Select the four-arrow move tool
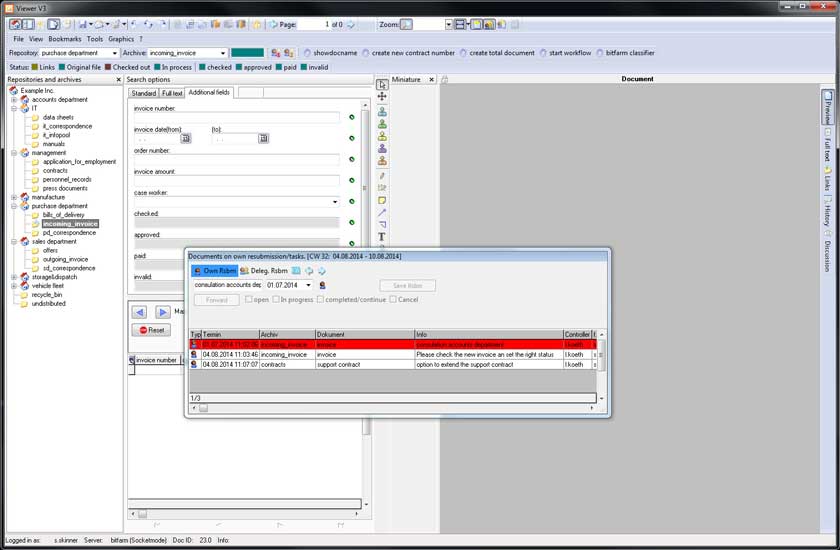The height and width of the screenshot is (550, 840). coord(382,96)
